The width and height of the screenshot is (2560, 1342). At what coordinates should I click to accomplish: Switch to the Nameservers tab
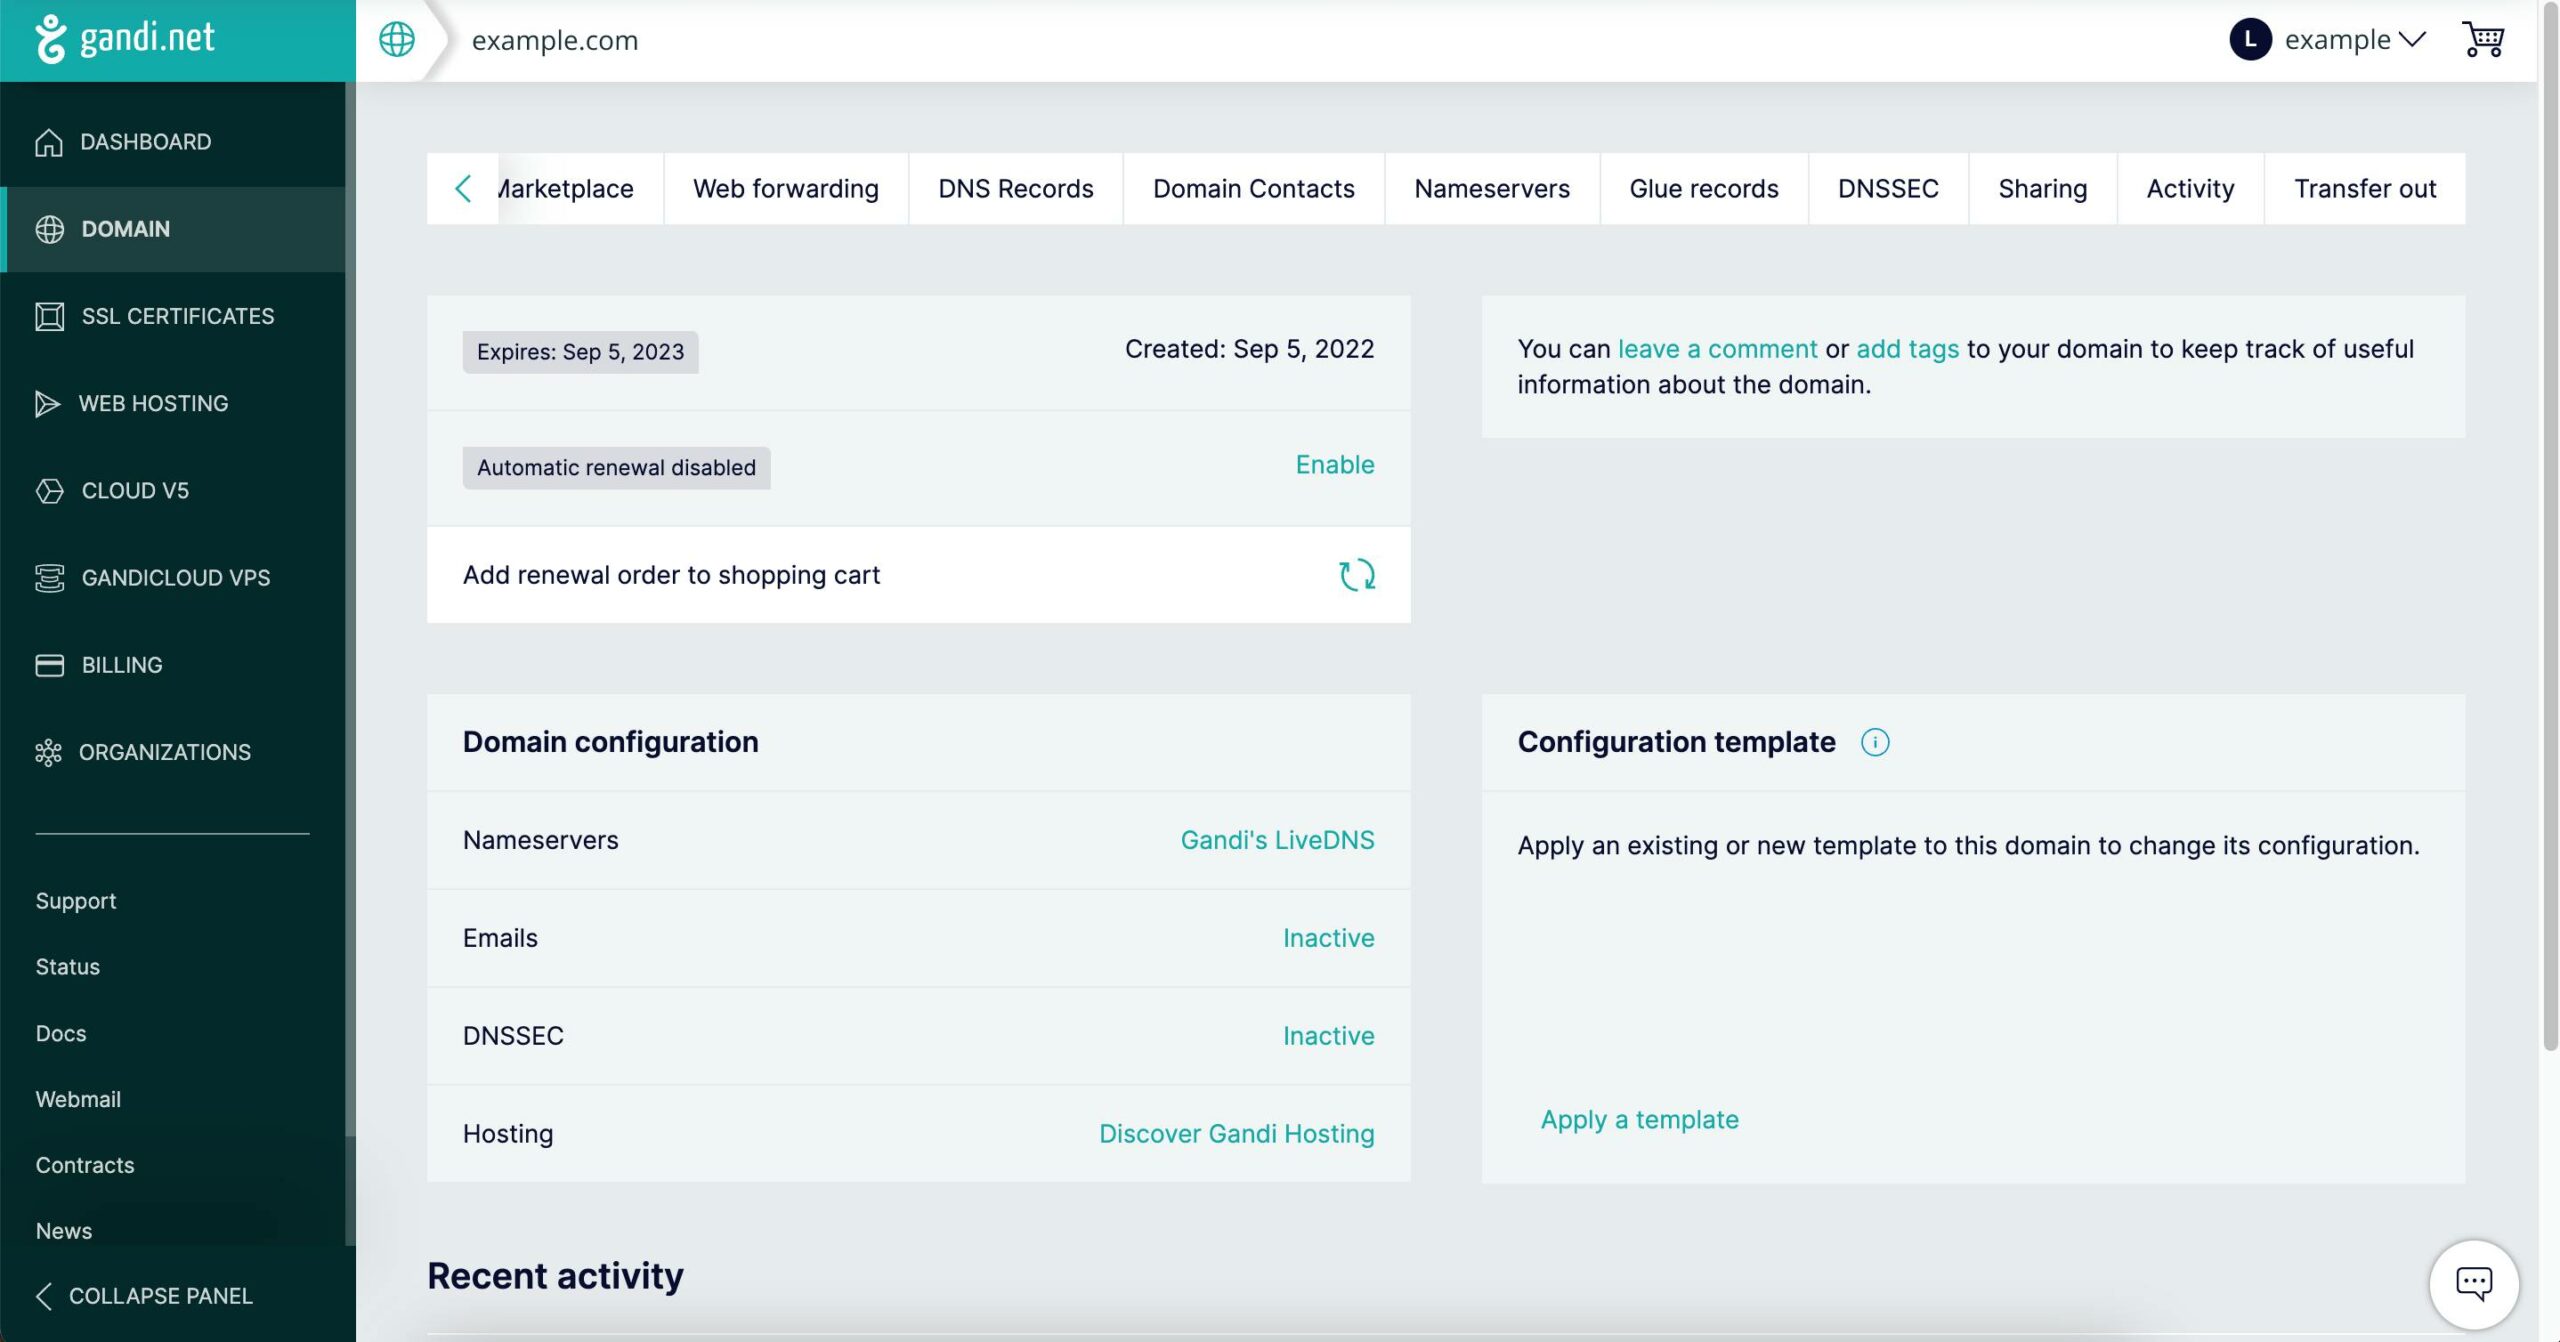click(x=1492, y=189)
